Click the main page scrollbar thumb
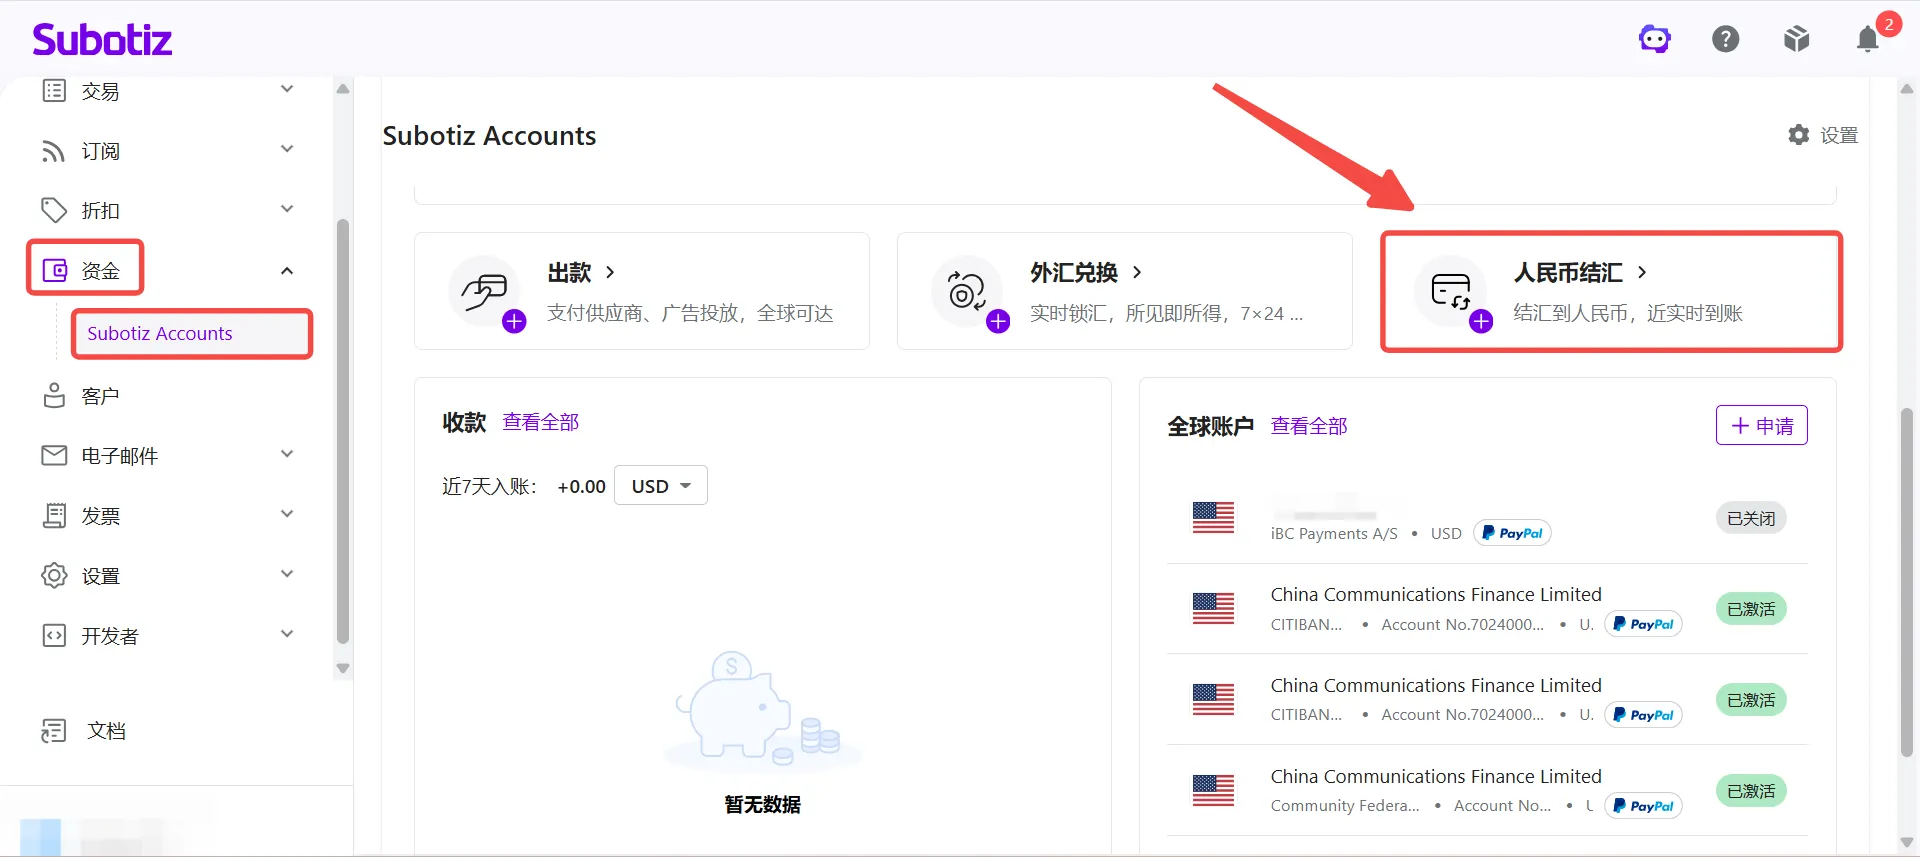 click(1907, 582)
